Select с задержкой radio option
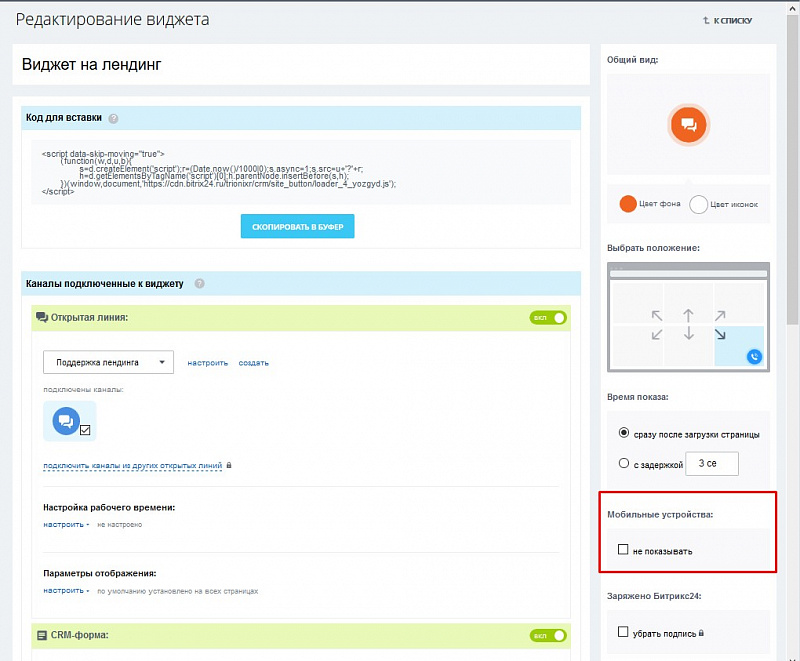This screenshot has height=661, width=800. click(x=623, y=463)
